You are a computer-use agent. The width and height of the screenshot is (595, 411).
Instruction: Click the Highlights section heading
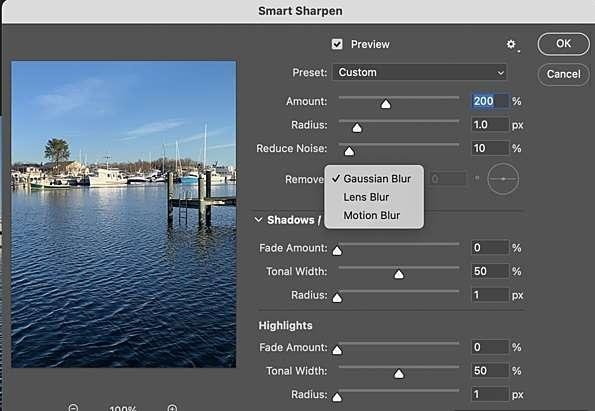(285, 326)
